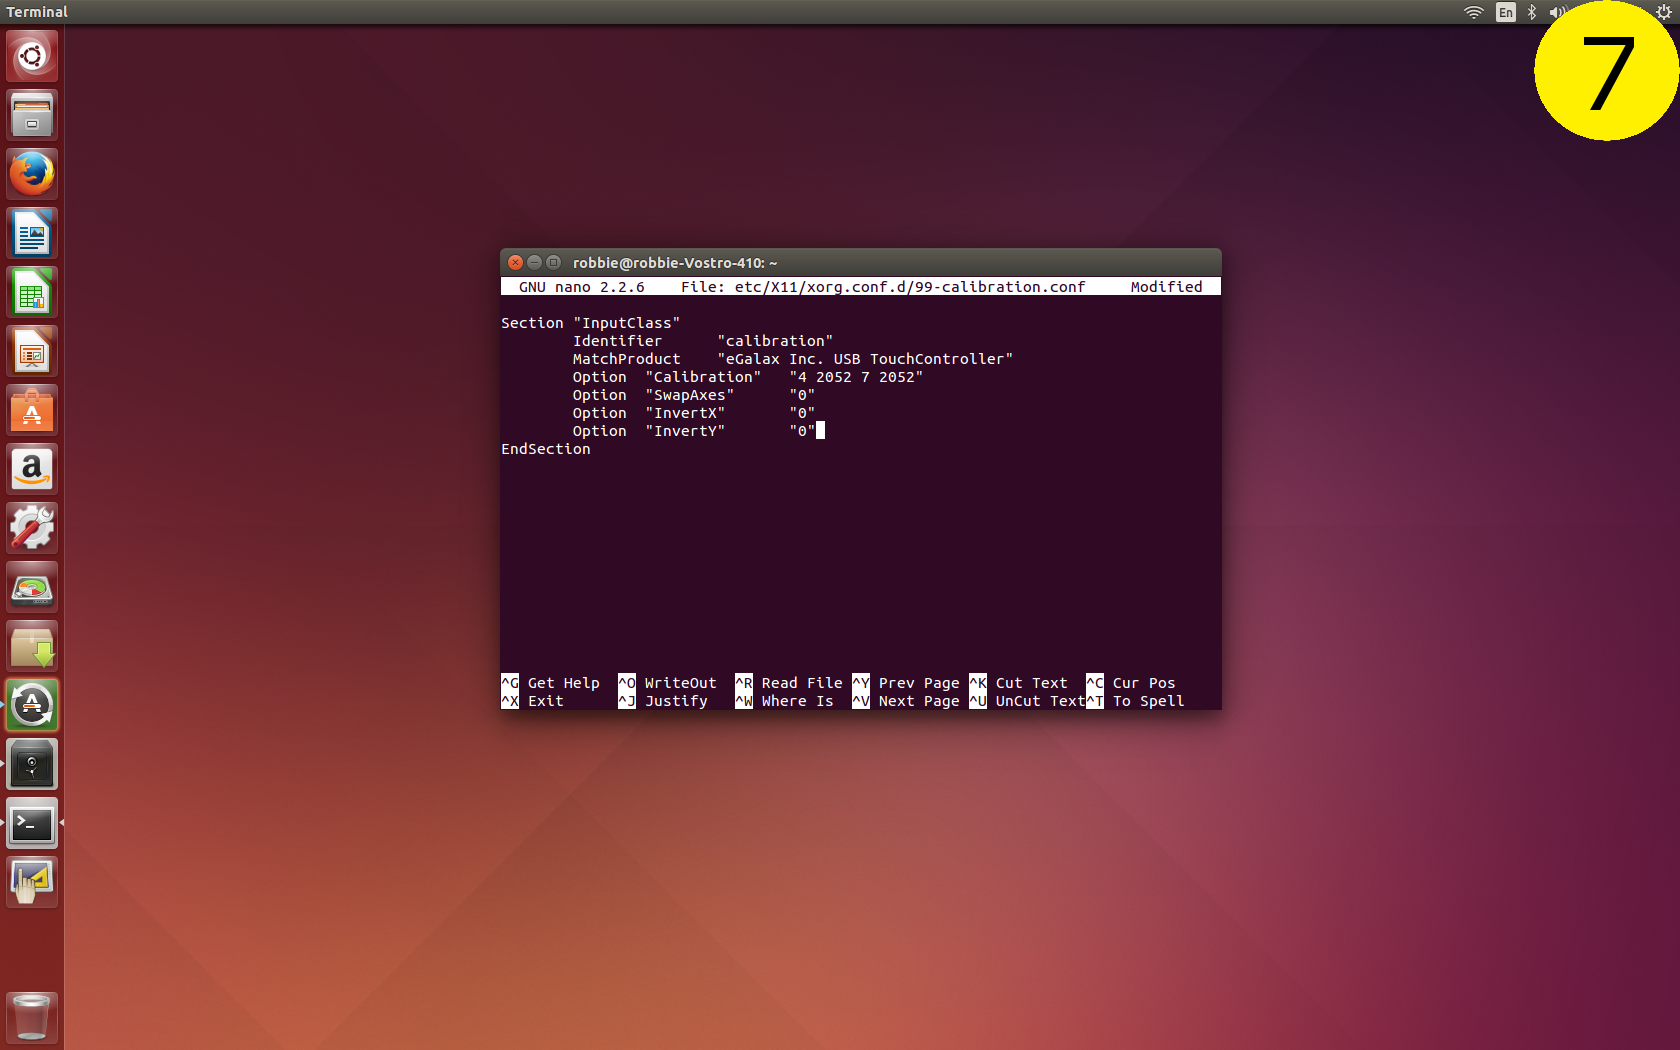Click the "Calibration" option name

[x=703, y=377]
